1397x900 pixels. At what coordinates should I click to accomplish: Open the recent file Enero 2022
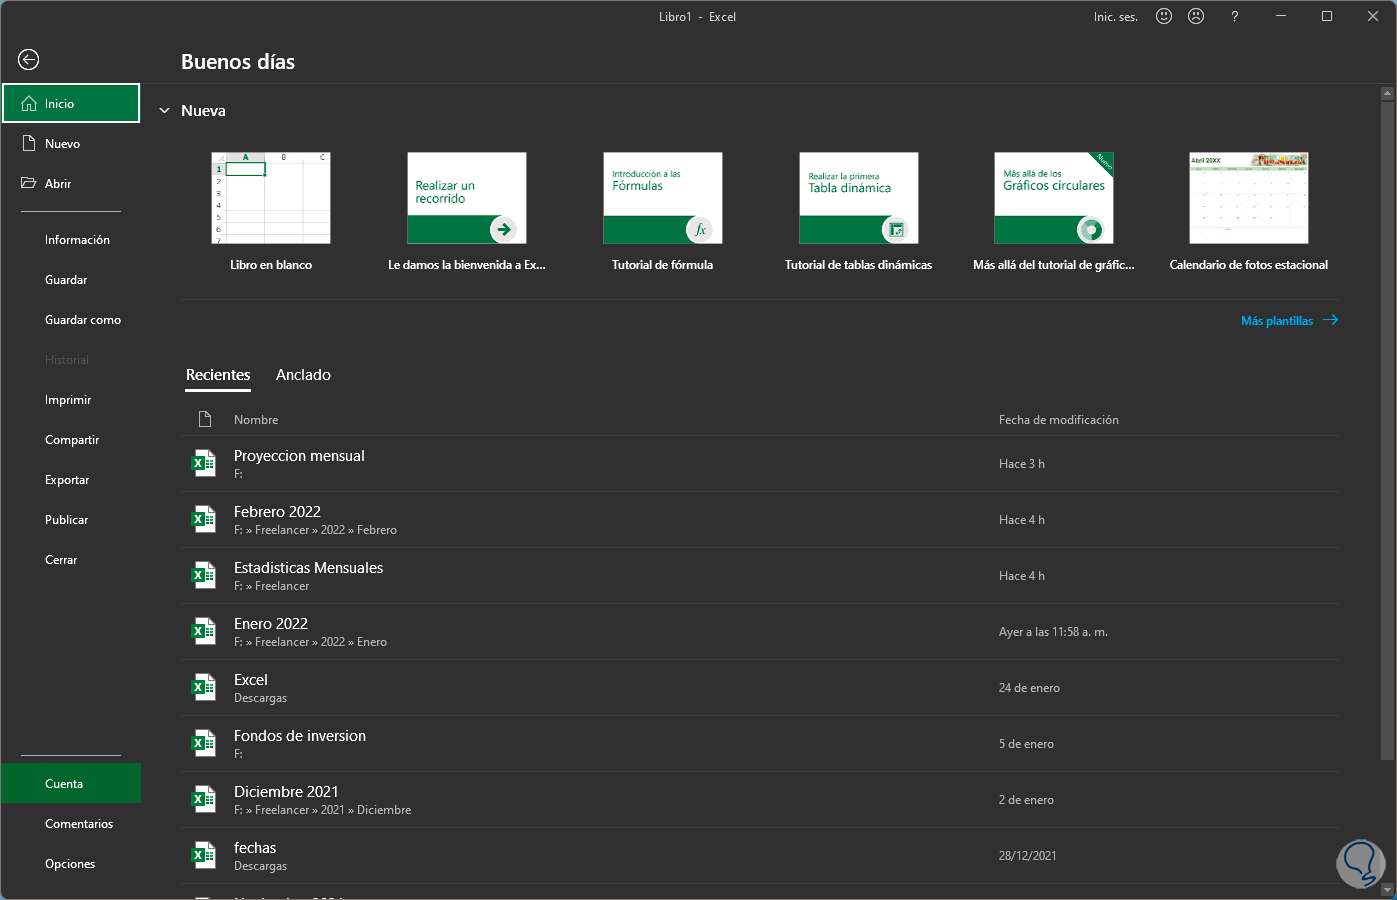760,631
